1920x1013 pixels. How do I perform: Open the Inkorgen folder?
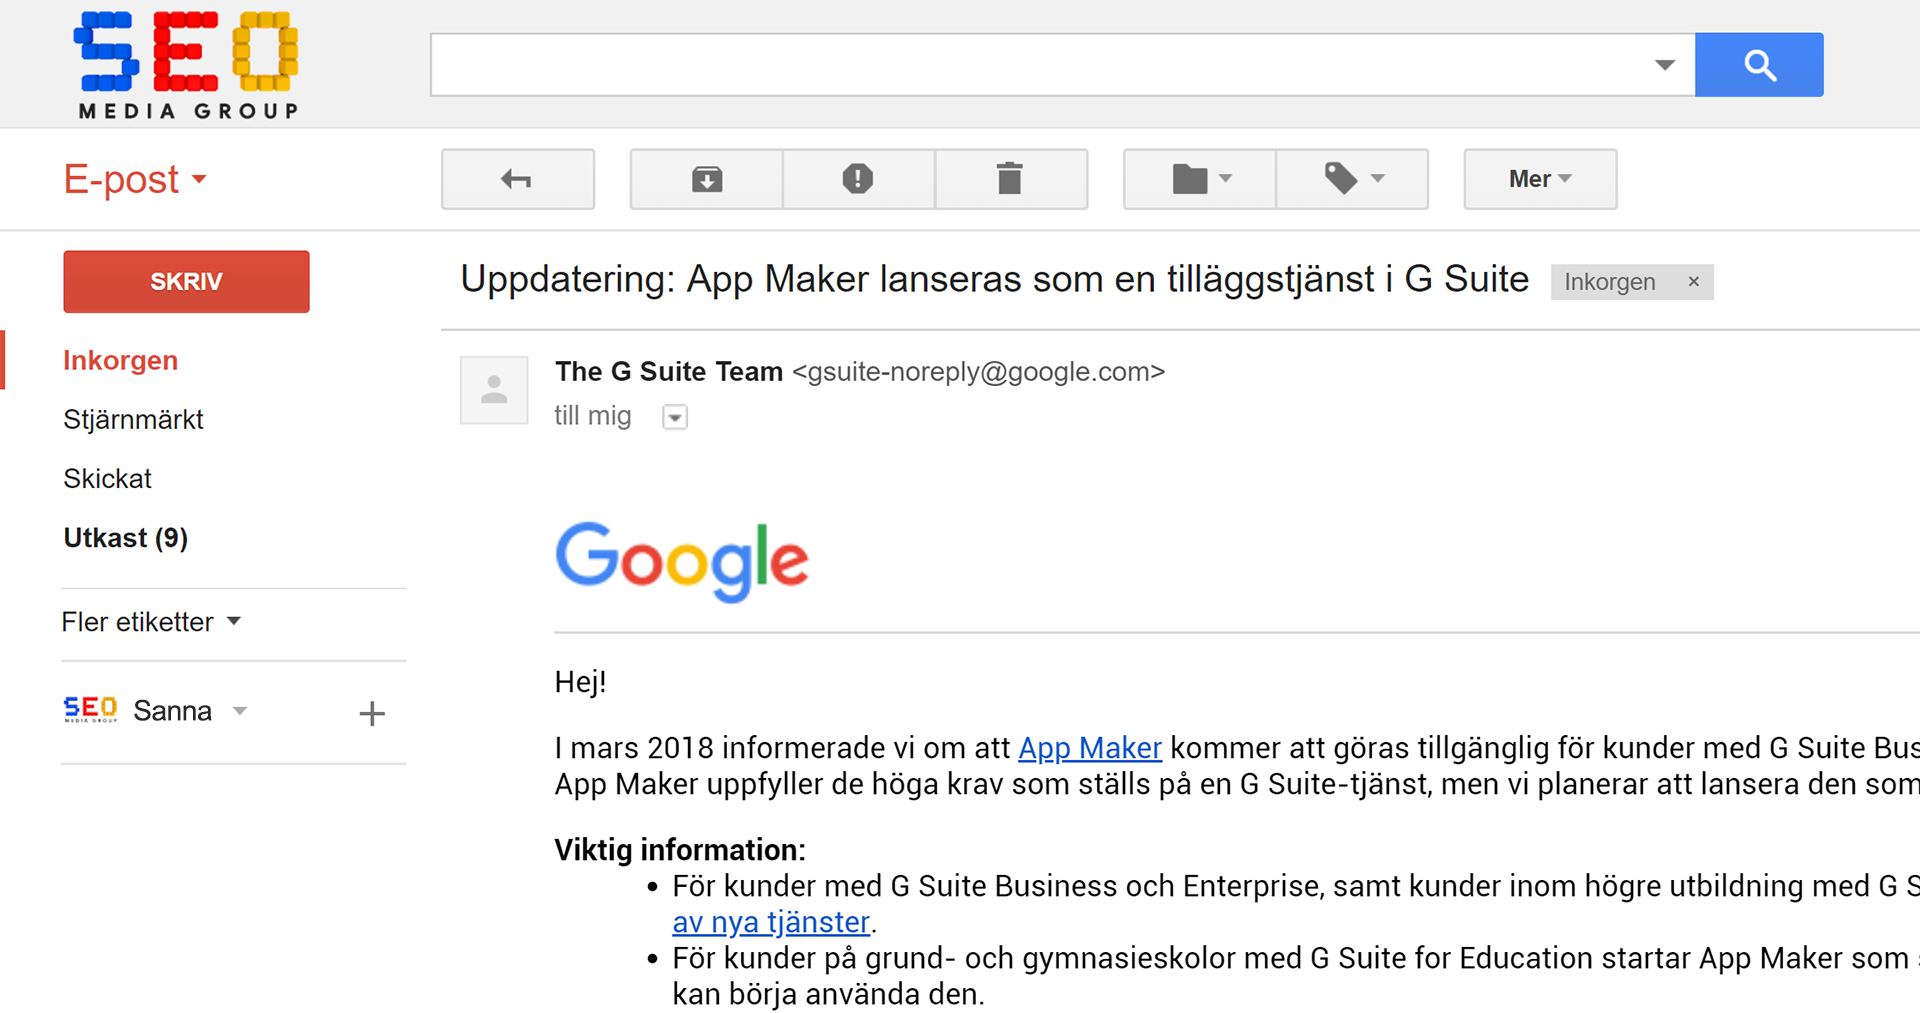pos(120,360)
